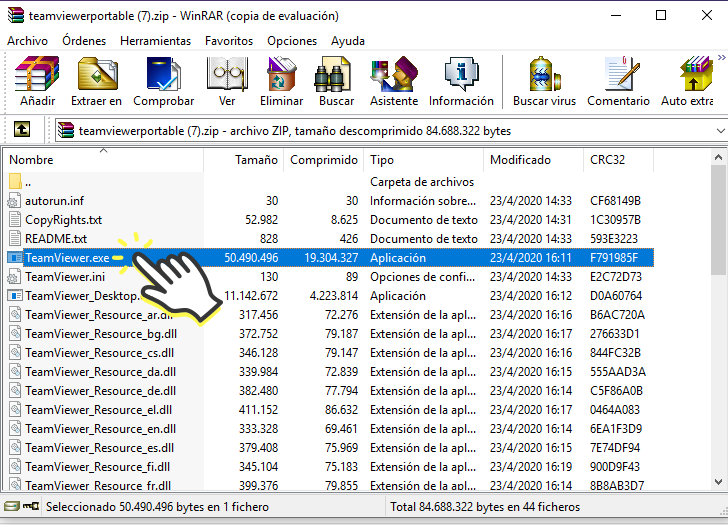This screenshot has height=525, width=728.
Task: Click the TeamViewer_Resource_bg.dll file icon
Action: point(15,334)
